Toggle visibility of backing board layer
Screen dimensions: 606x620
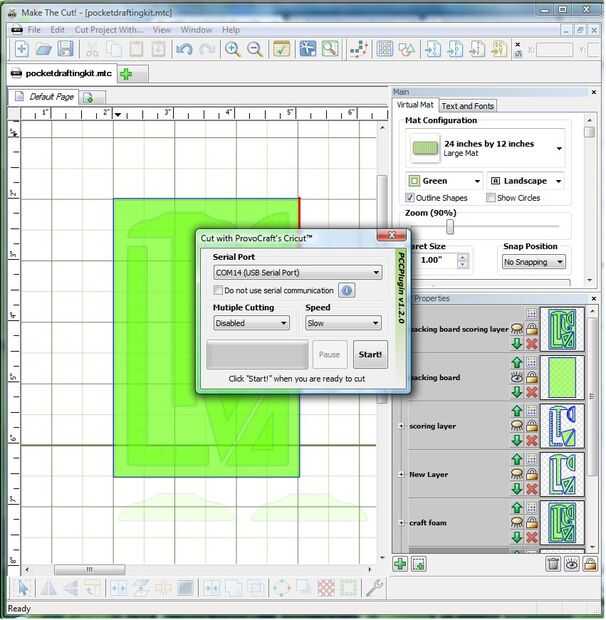517,378
